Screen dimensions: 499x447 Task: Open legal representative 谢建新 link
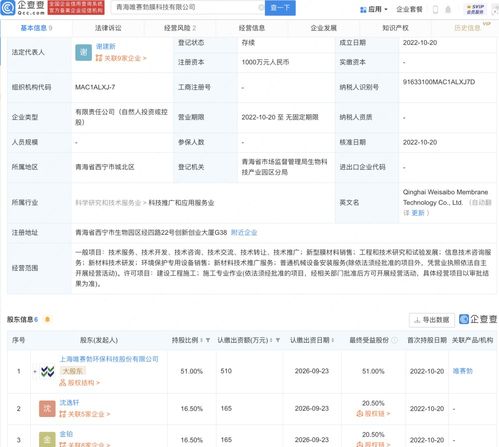(106, 46)
